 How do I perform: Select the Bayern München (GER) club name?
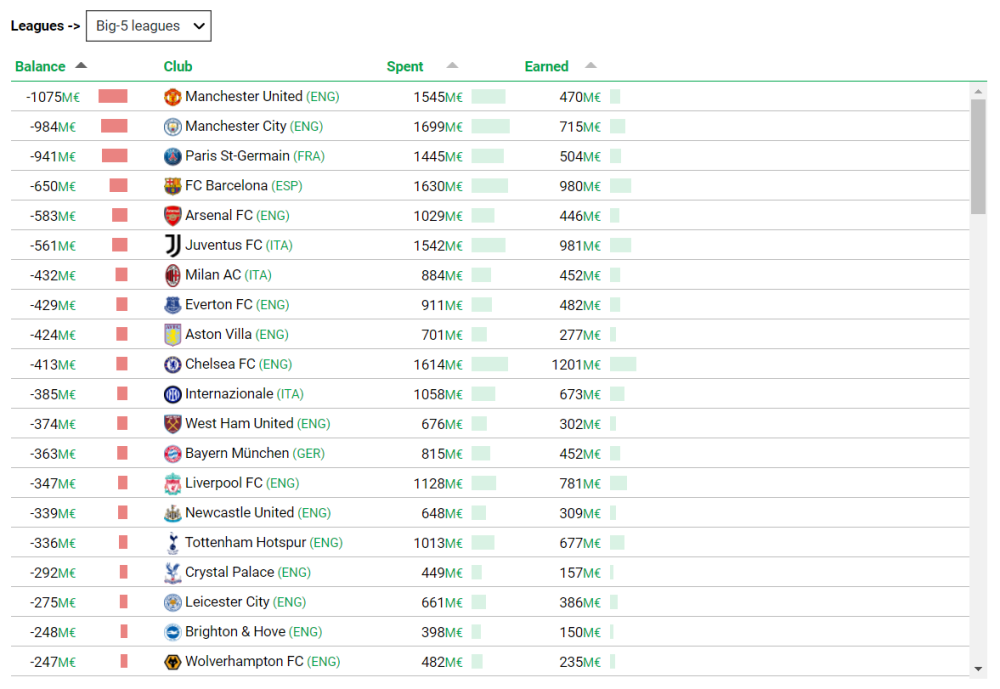pos(255,454)
